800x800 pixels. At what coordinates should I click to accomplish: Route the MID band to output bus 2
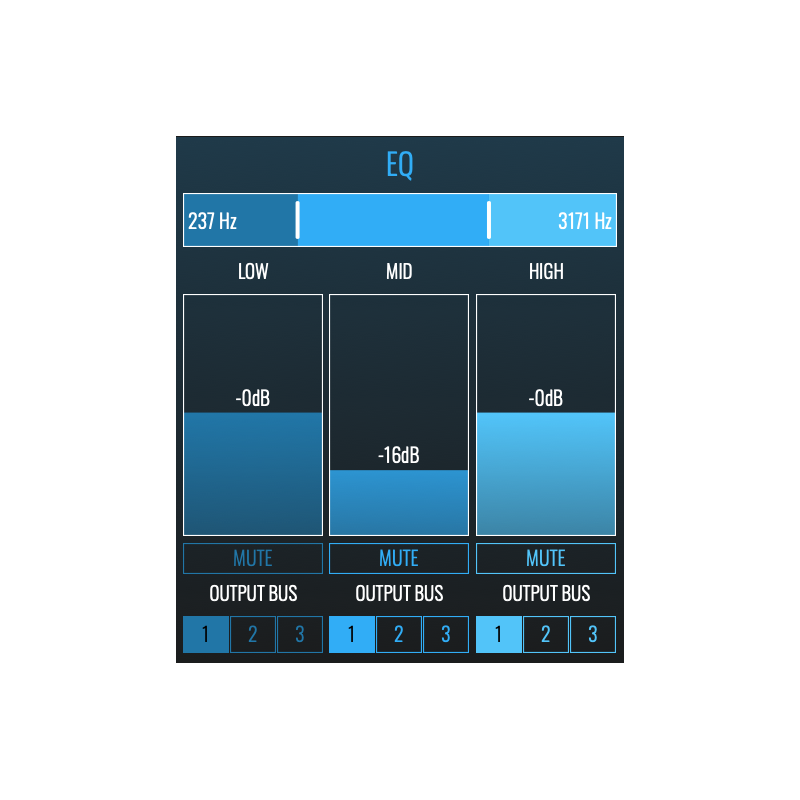click(399, 634)
